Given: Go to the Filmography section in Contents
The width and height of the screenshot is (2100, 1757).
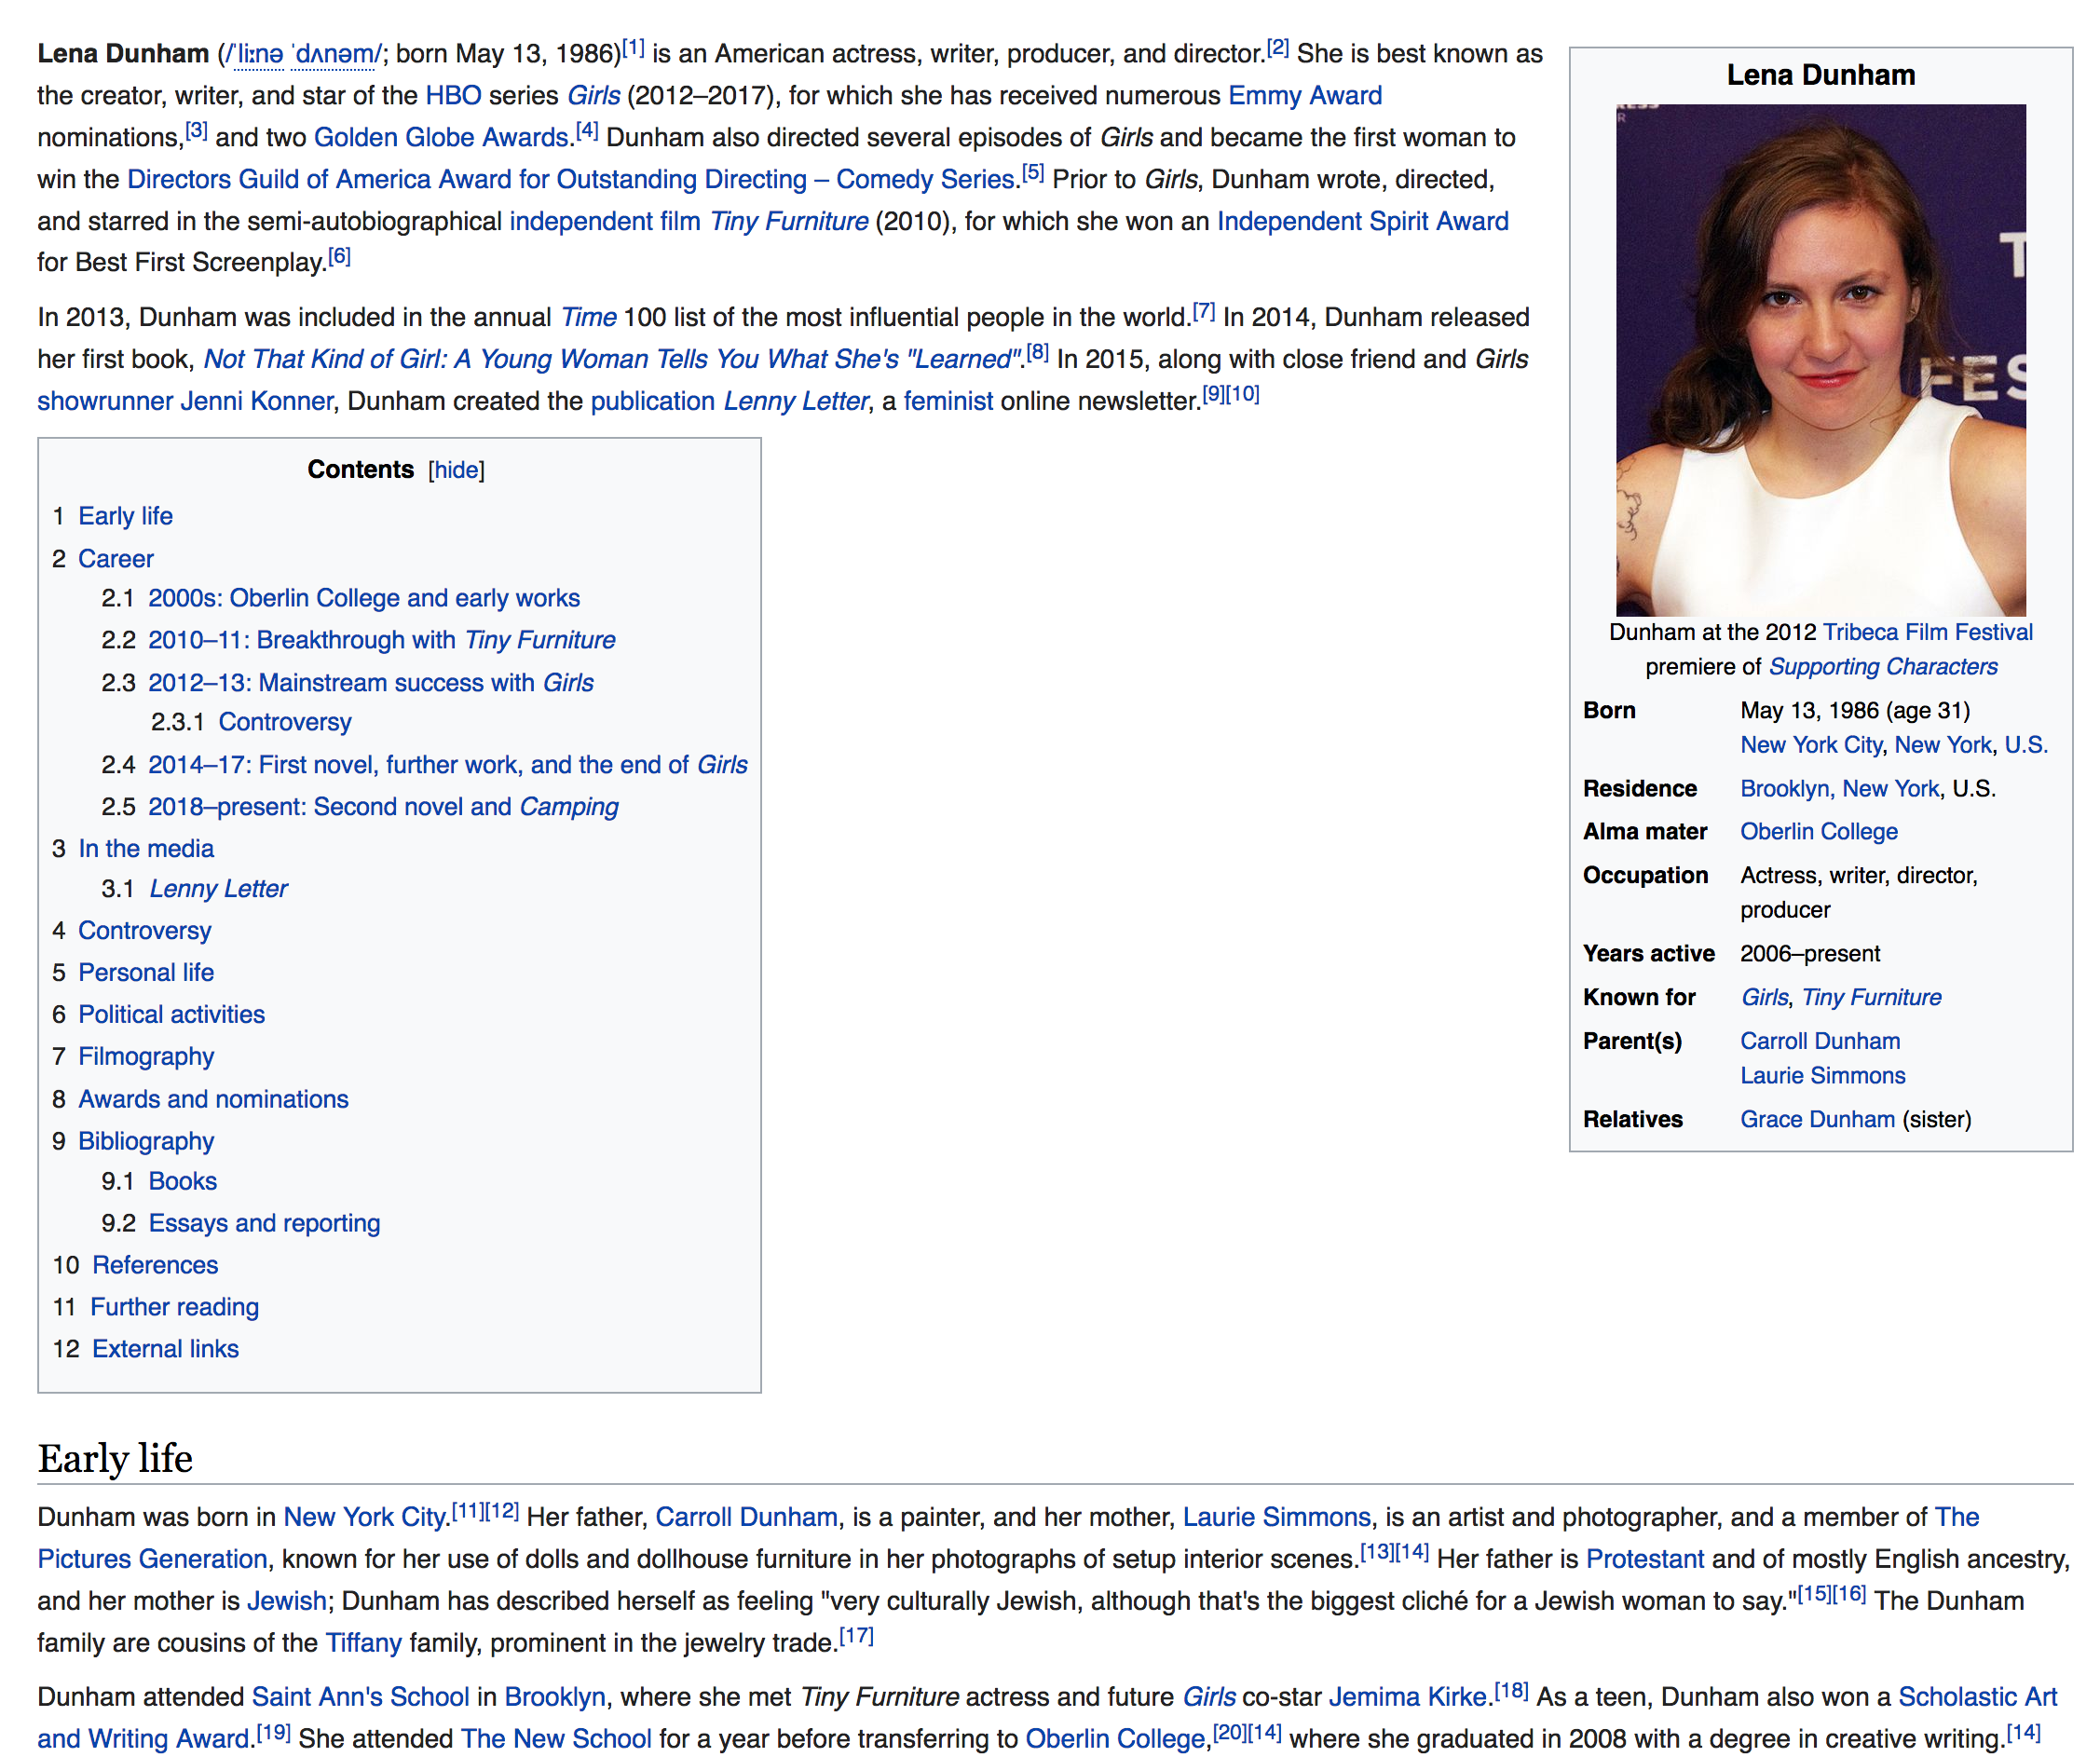Looking at the screenshot, I should tap(146, 1056).
